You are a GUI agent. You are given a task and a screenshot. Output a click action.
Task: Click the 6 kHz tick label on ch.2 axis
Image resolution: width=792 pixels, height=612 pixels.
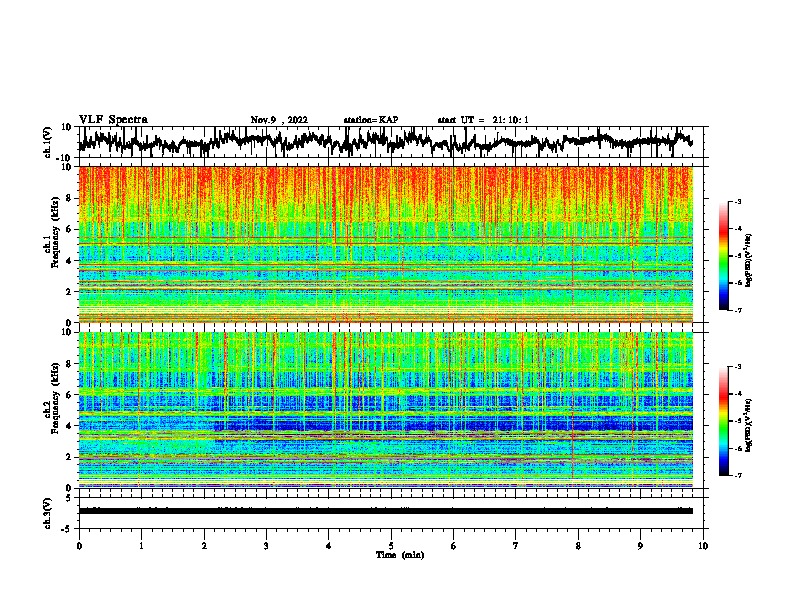click(x=69, y=395)
